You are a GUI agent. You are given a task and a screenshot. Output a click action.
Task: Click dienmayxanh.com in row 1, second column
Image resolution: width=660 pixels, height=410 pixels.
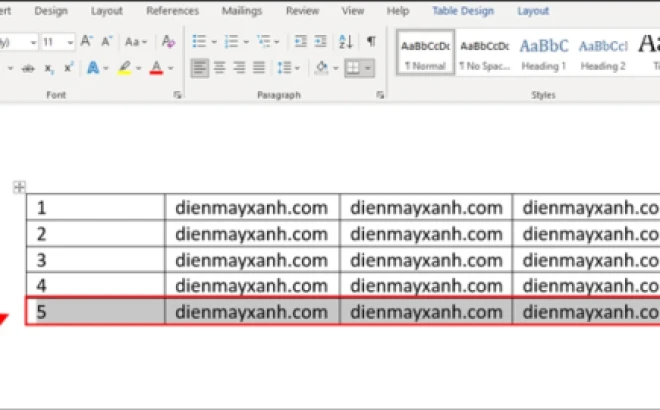(252, 208)
